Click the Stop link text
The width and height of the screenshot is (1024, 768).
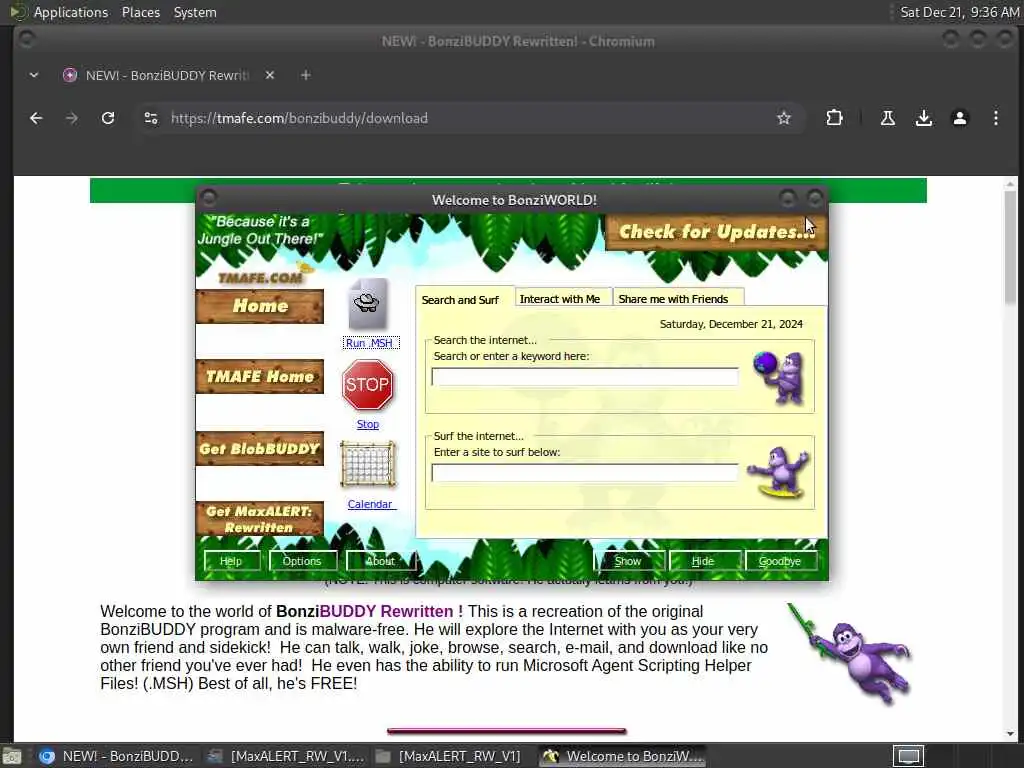[368, 424]
